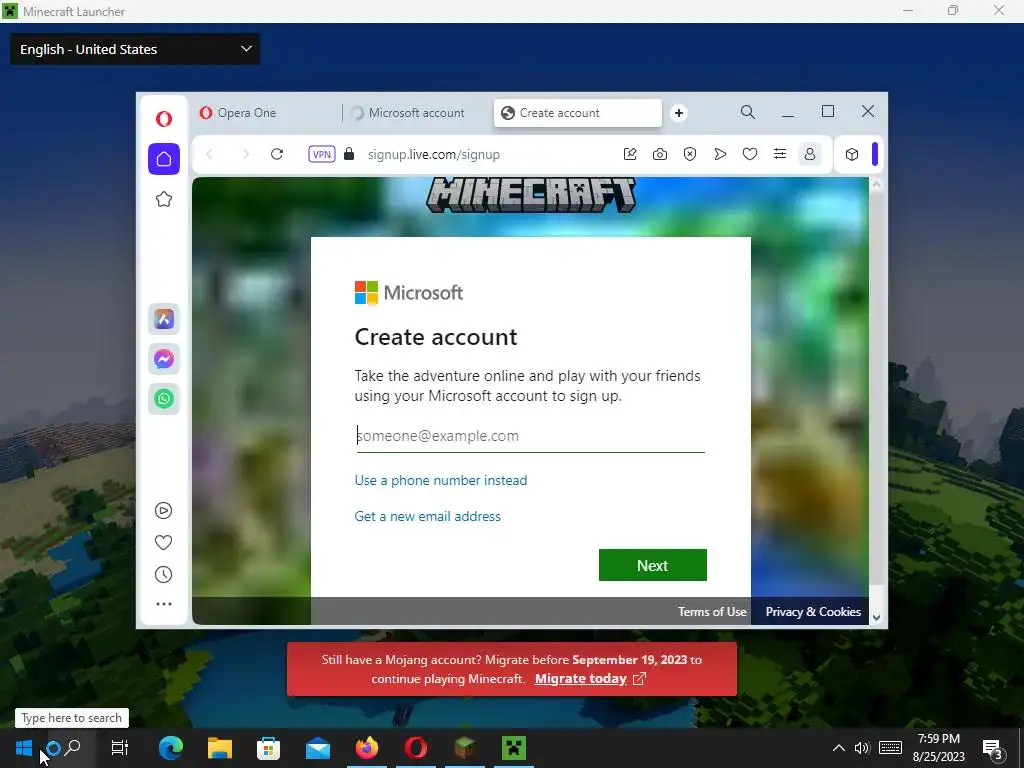1024x768 pixels.
Task: Open My Flow send icon
Action: pyautogui.click(x=720, y=154)
